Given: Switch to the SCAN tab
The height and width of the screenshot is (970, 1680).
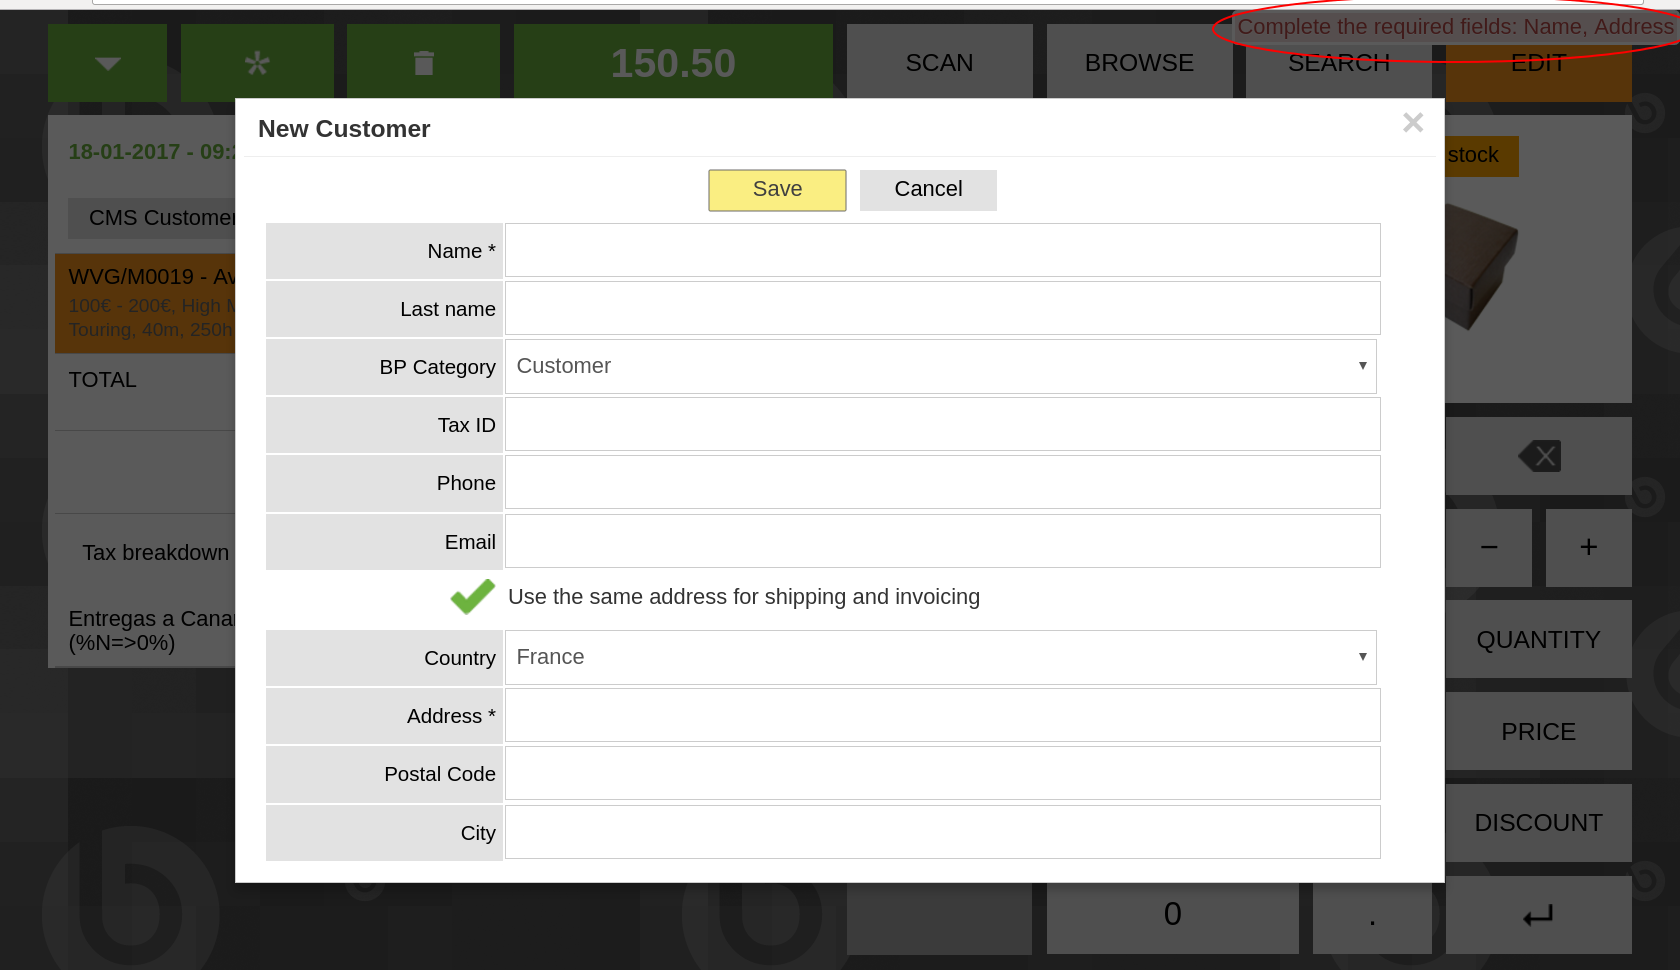Looking at the screenshot, I should (x=939, y=62).
